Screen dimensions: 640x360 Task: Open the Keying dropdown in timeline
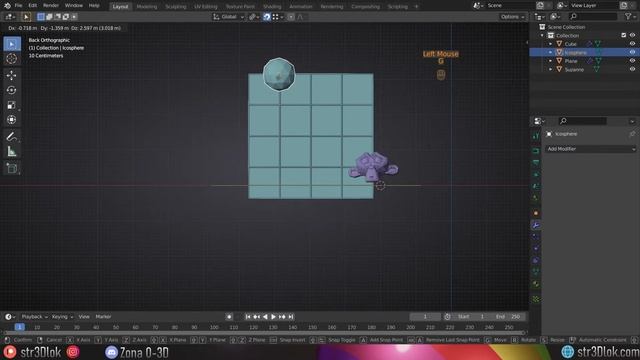click(62, 317)
